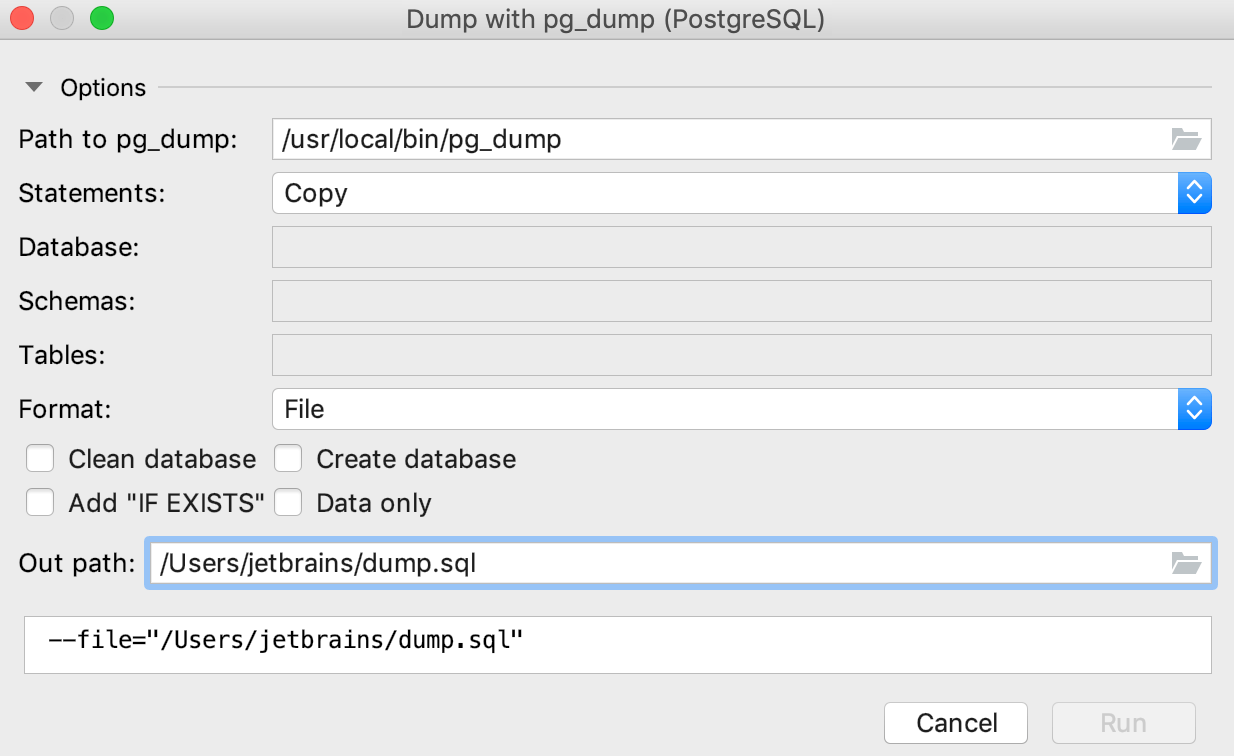Click the Schemas field
The image size is (1234, 756).
[x=742, y=301]
